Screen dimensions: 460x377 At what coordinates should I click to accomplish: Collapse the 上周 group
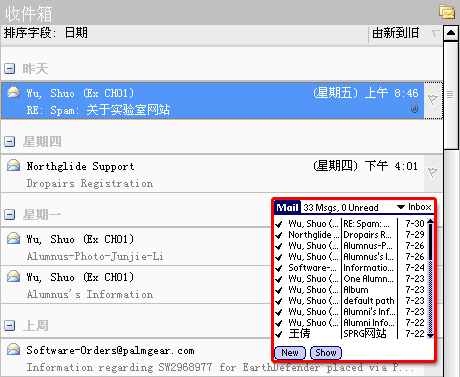point(9,325)
